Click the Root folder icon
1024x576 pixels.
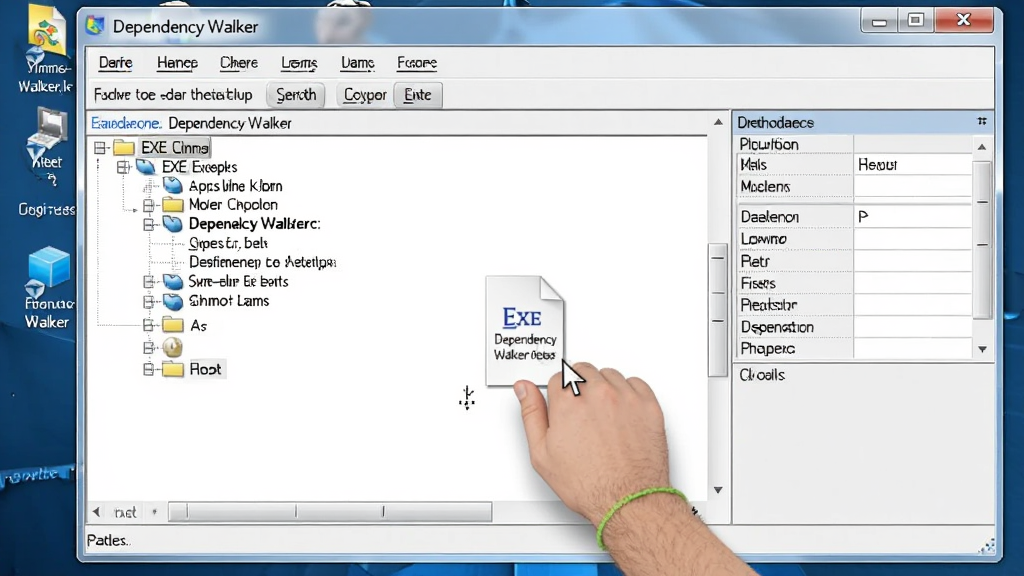tap(172, 369)
